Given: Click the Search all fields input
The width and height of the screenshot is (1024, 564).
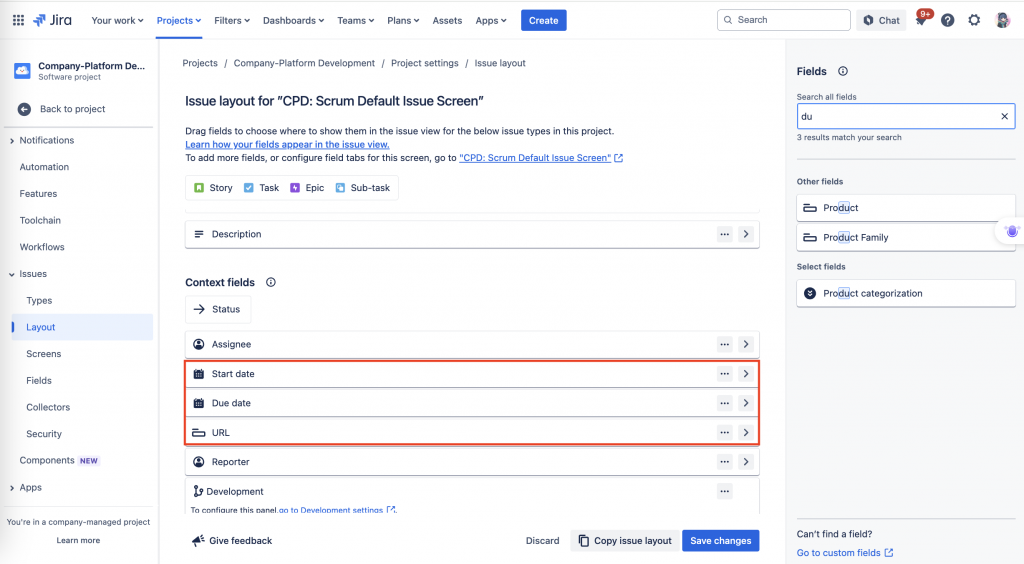Looking at the screenshot, I should (895, 116).
